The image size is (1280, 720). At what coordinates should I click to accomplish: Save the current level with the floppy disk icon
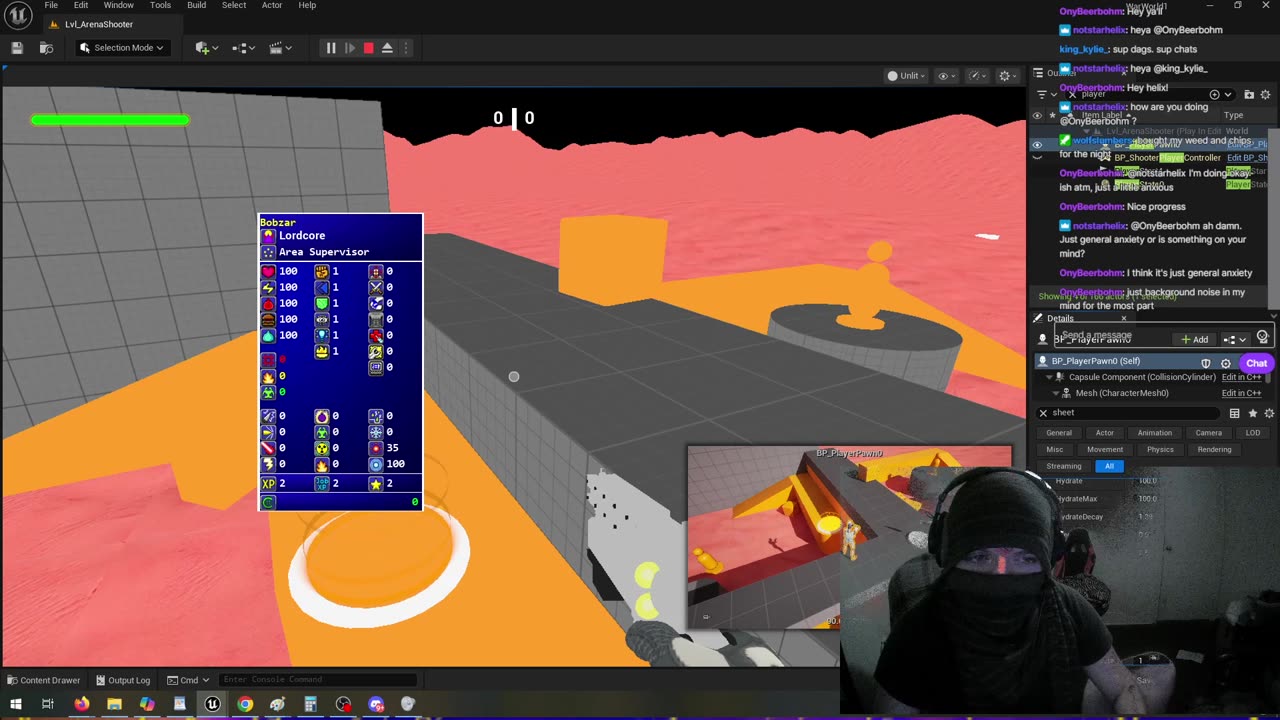point(17,48)
